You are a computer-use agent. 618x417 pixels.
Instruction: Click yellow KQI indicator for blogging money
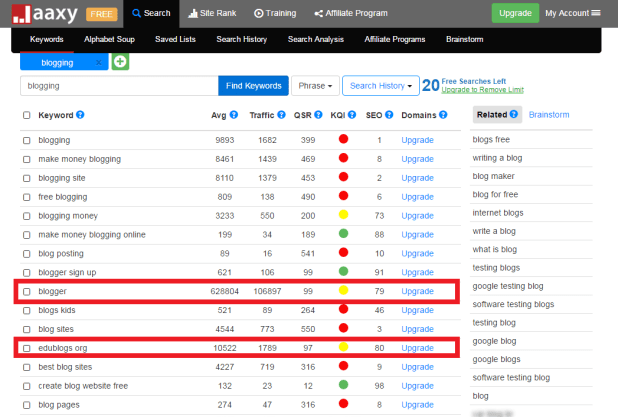(x=343, y=214)
